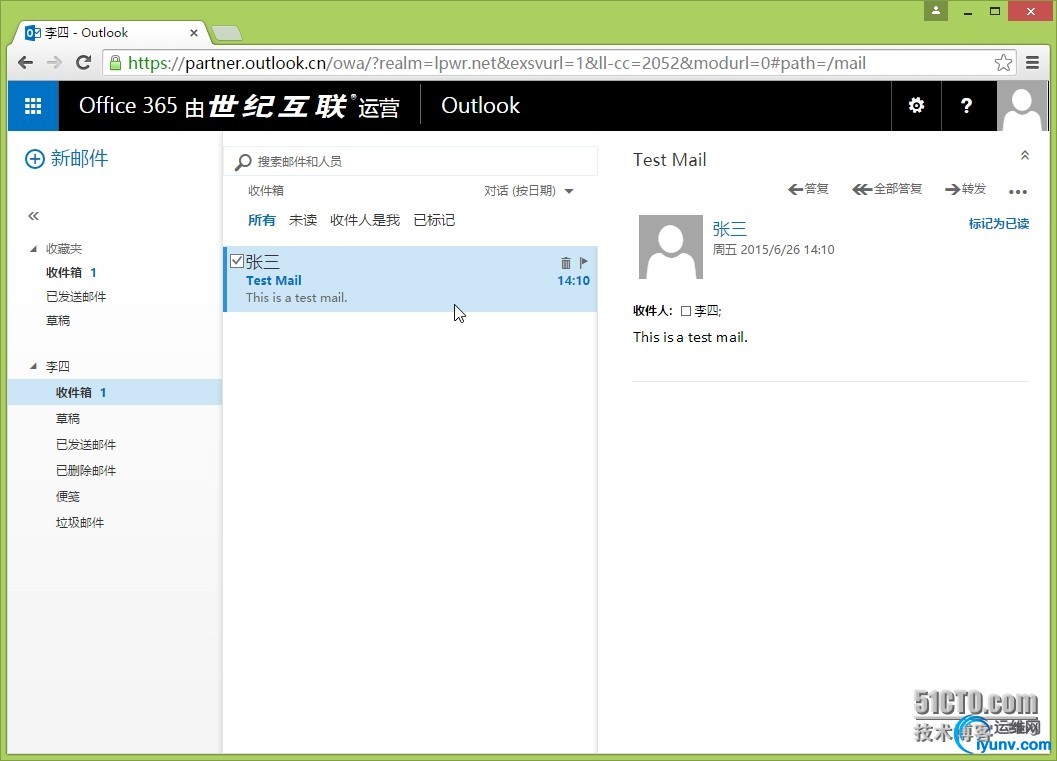1057x761 pixels.
Task: Switch to the 未读 filter tab
Action: point(303,220)
